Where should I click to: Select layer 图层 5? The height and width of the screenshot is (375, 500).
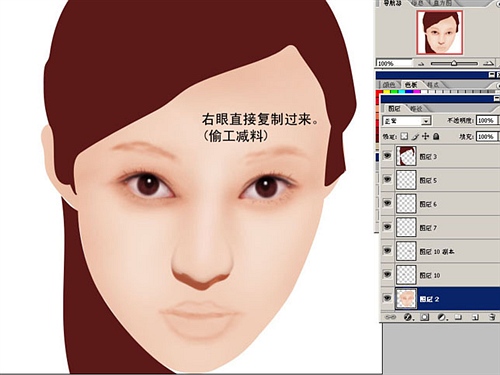click(440, 180)
